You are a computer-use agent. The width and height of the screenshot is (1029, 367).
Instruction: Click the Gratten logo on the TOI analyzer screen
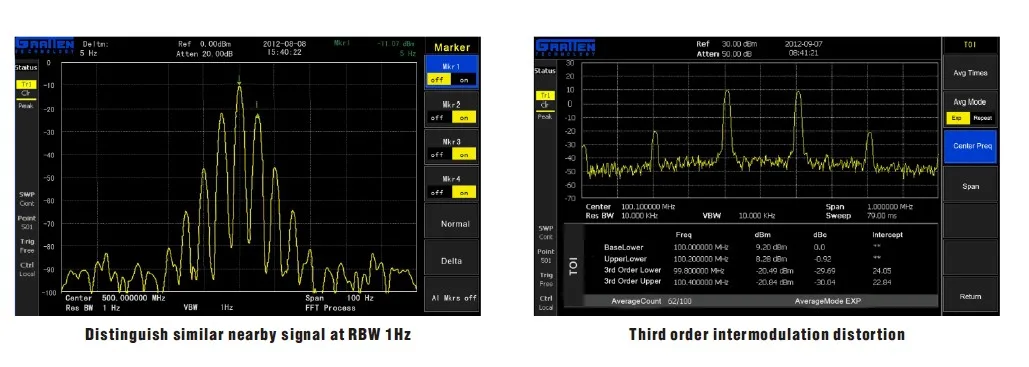point(565,47)
